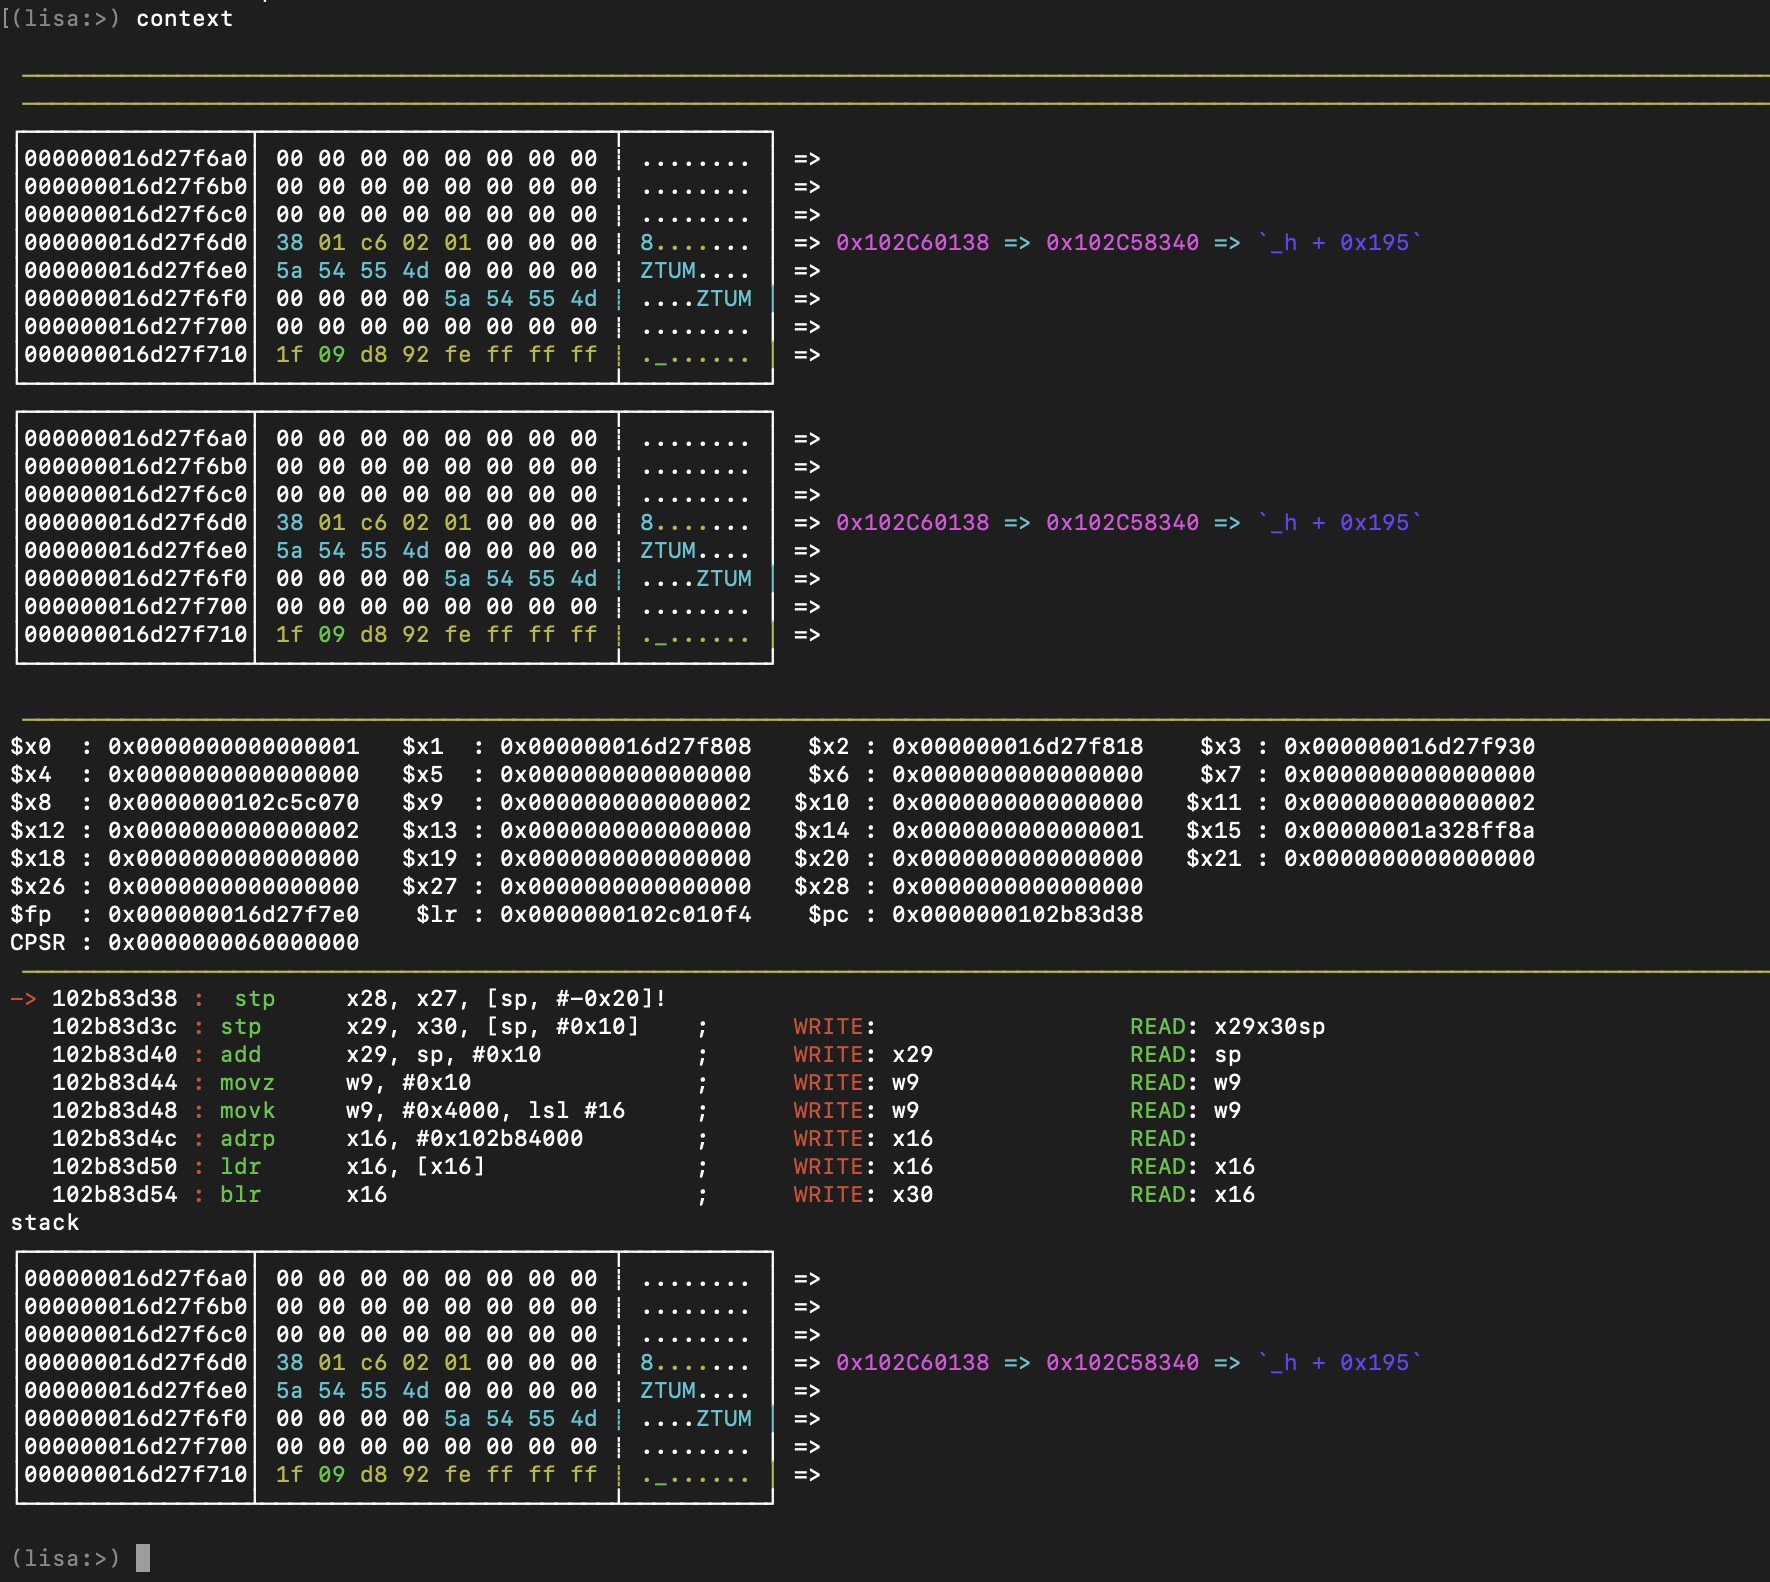This screenshot has height=1582, width=1770.
Task: Click the $x15 value 0x00000001a328ff8a
Action: click(x=1409, y=831)
